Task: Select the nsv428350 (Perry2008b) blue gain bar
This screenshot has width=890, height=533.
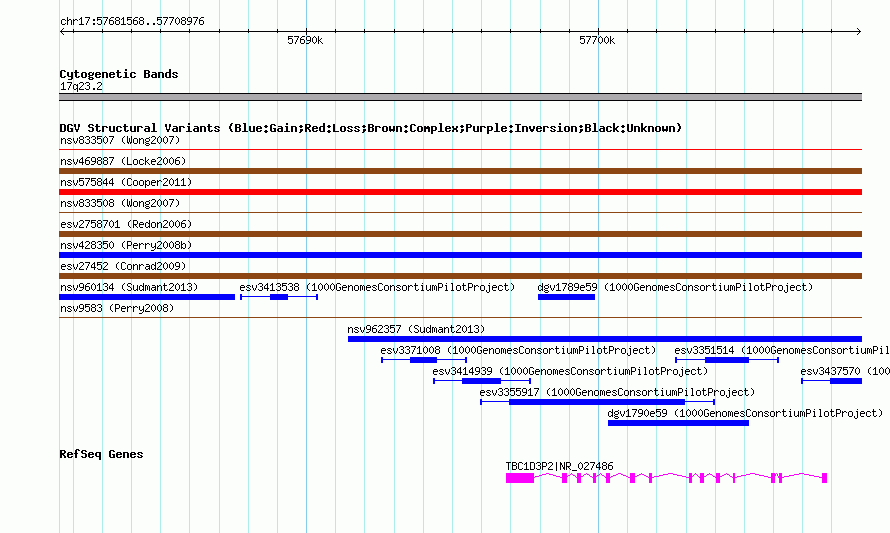Action: [x=460, y=255]
